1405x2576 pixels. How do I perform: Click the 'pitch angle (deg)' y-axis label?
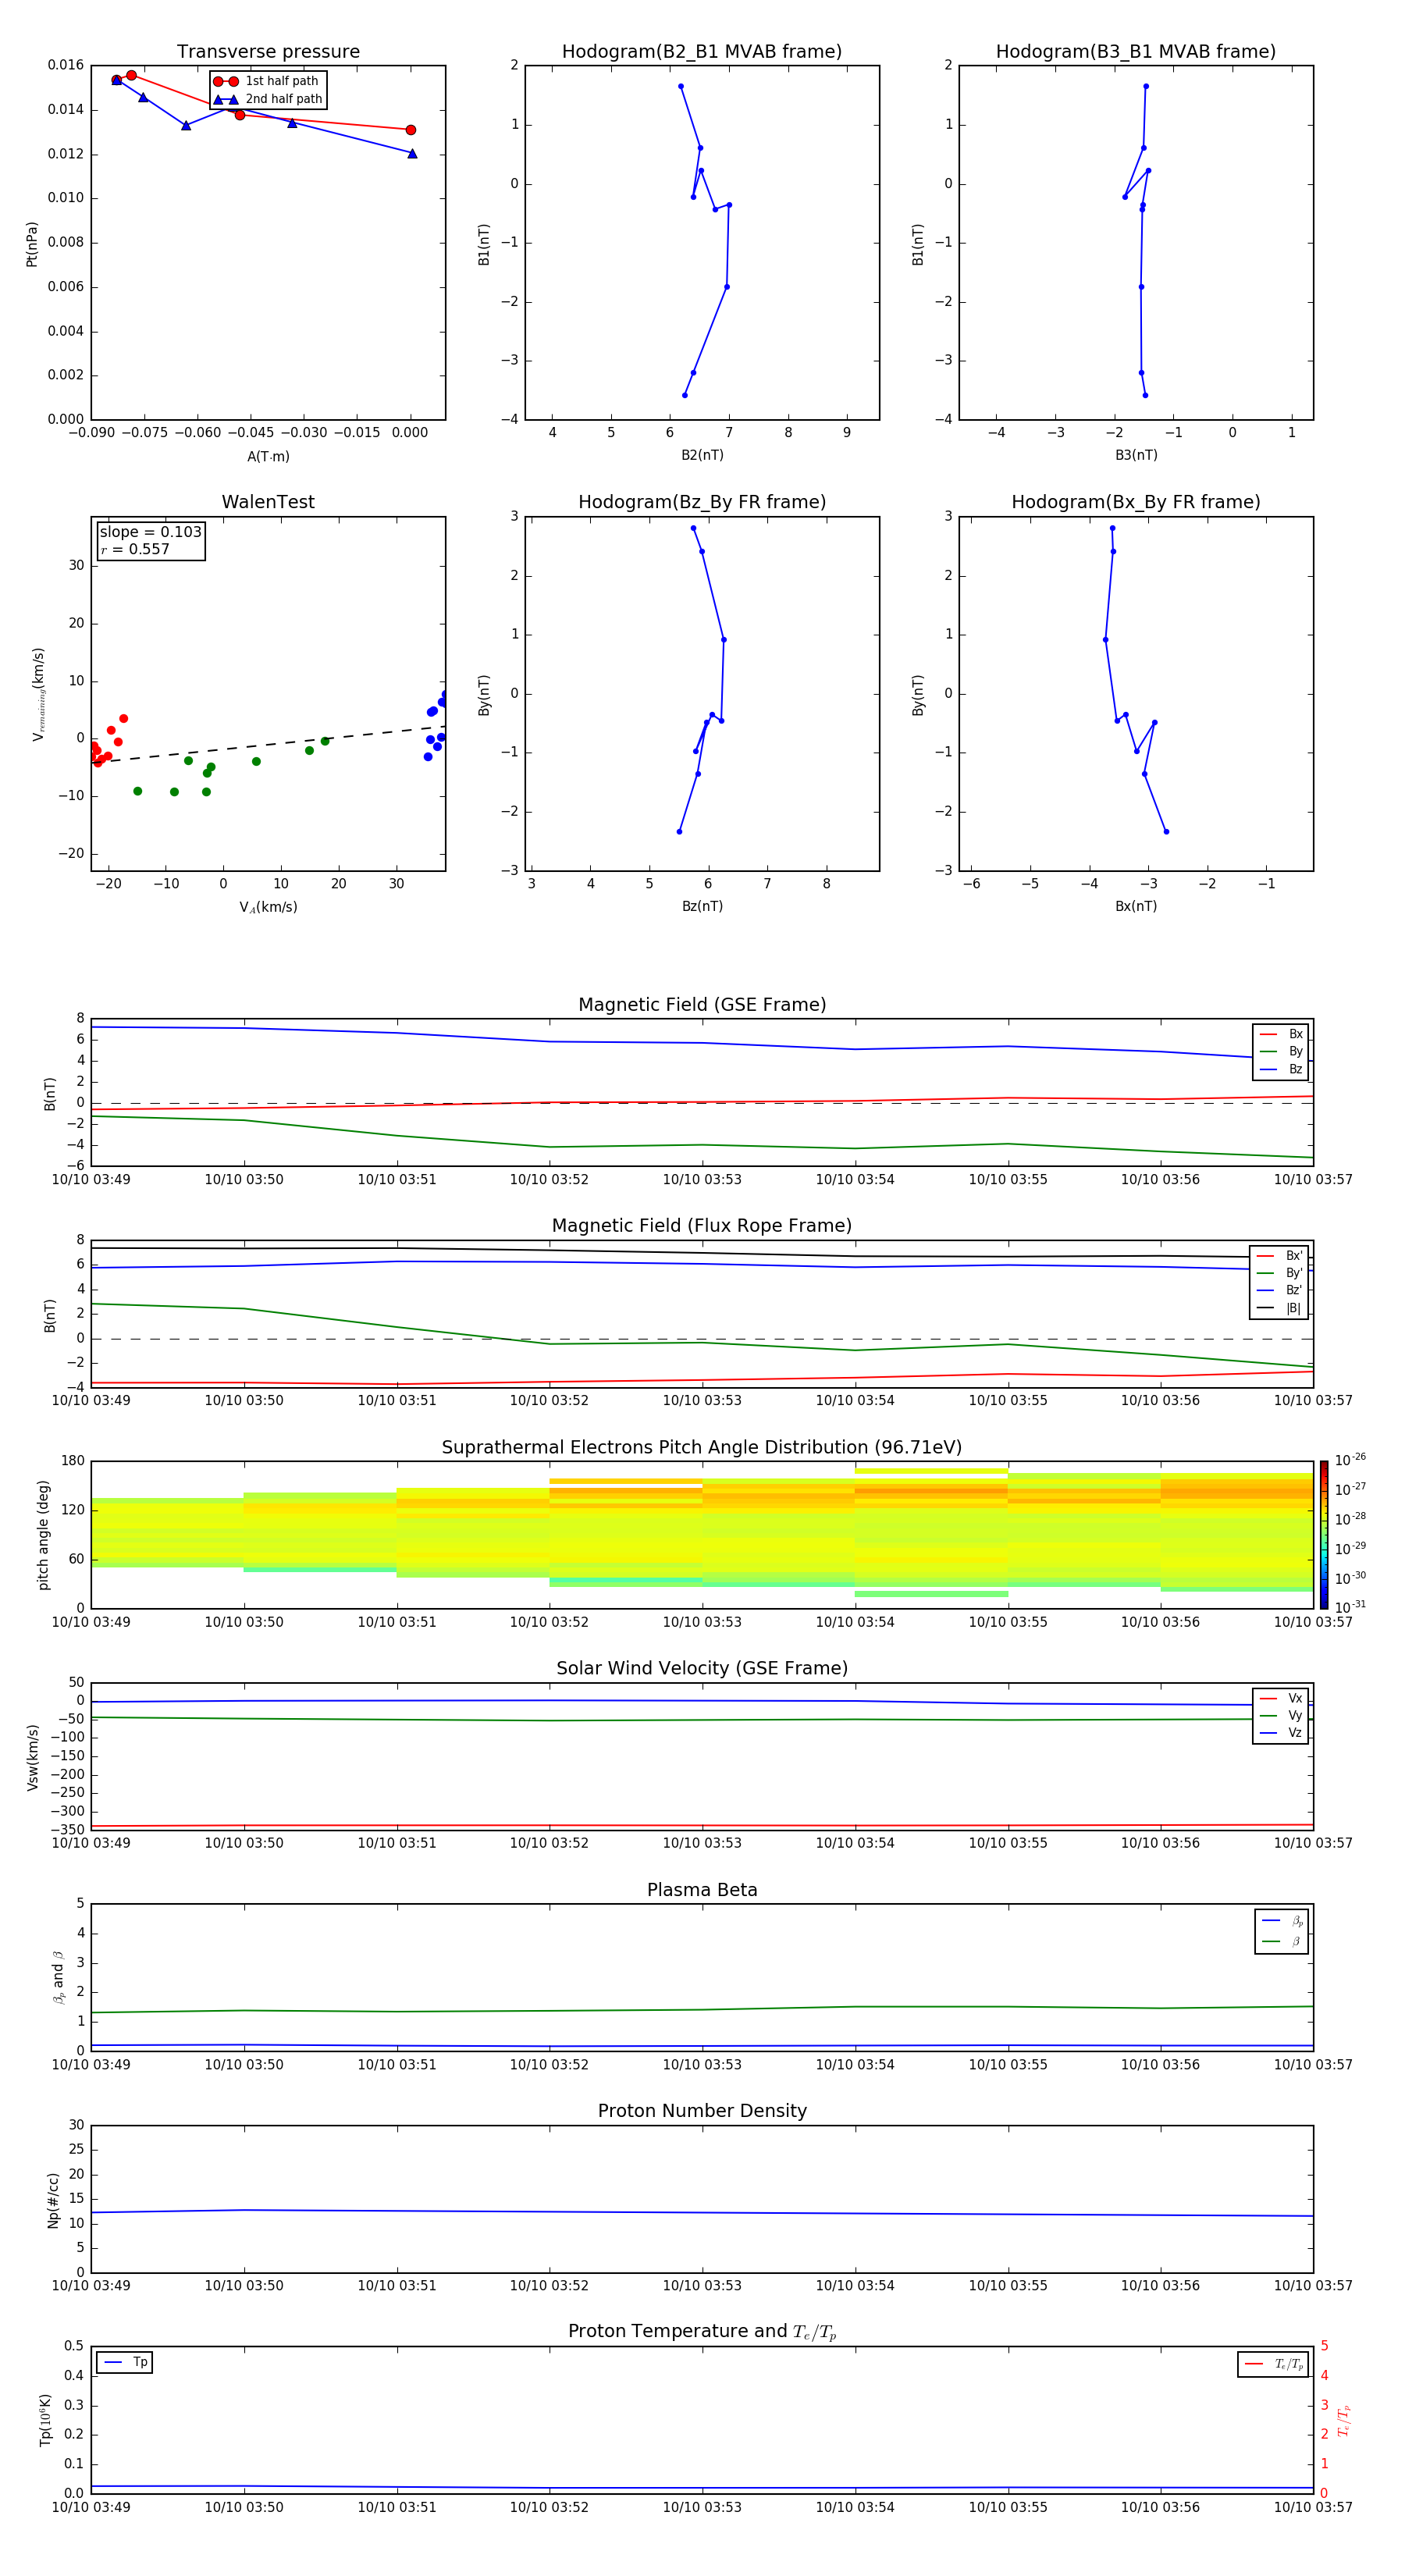tap(43, 1535)
